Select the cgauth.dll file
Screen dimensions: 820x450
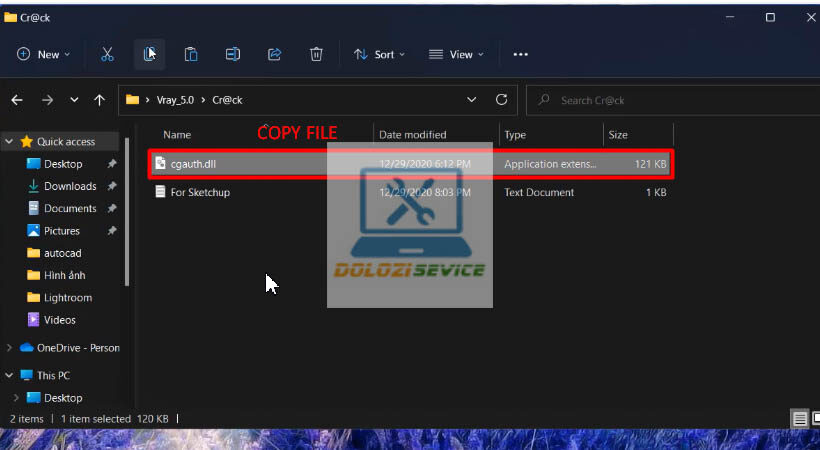coord(195,164)
